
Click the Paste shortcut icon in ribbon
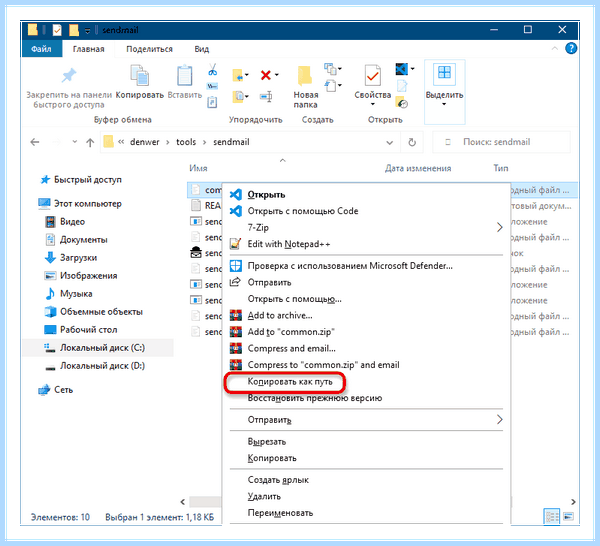tap(212, 102)
